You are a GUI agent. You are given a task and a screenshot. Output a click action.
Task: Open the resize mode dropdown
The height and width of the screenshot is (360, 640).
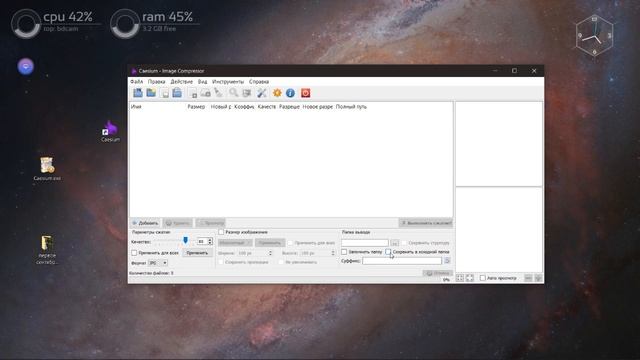[x=235, y=243]
